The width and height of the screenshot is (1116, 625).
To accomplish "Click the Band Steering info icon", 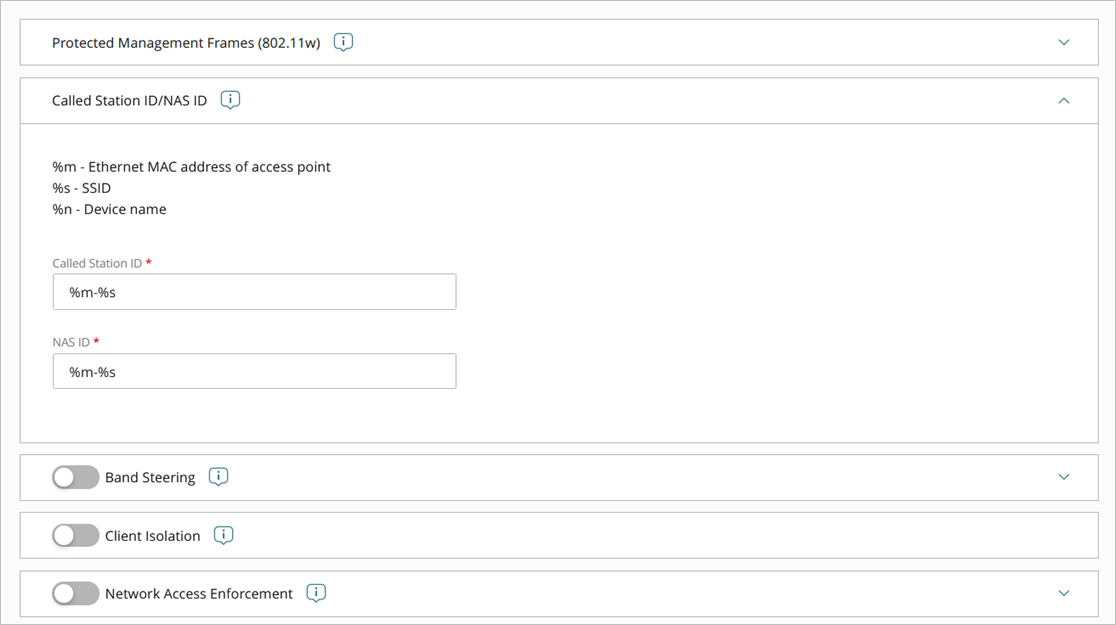I will coord(218,477).
